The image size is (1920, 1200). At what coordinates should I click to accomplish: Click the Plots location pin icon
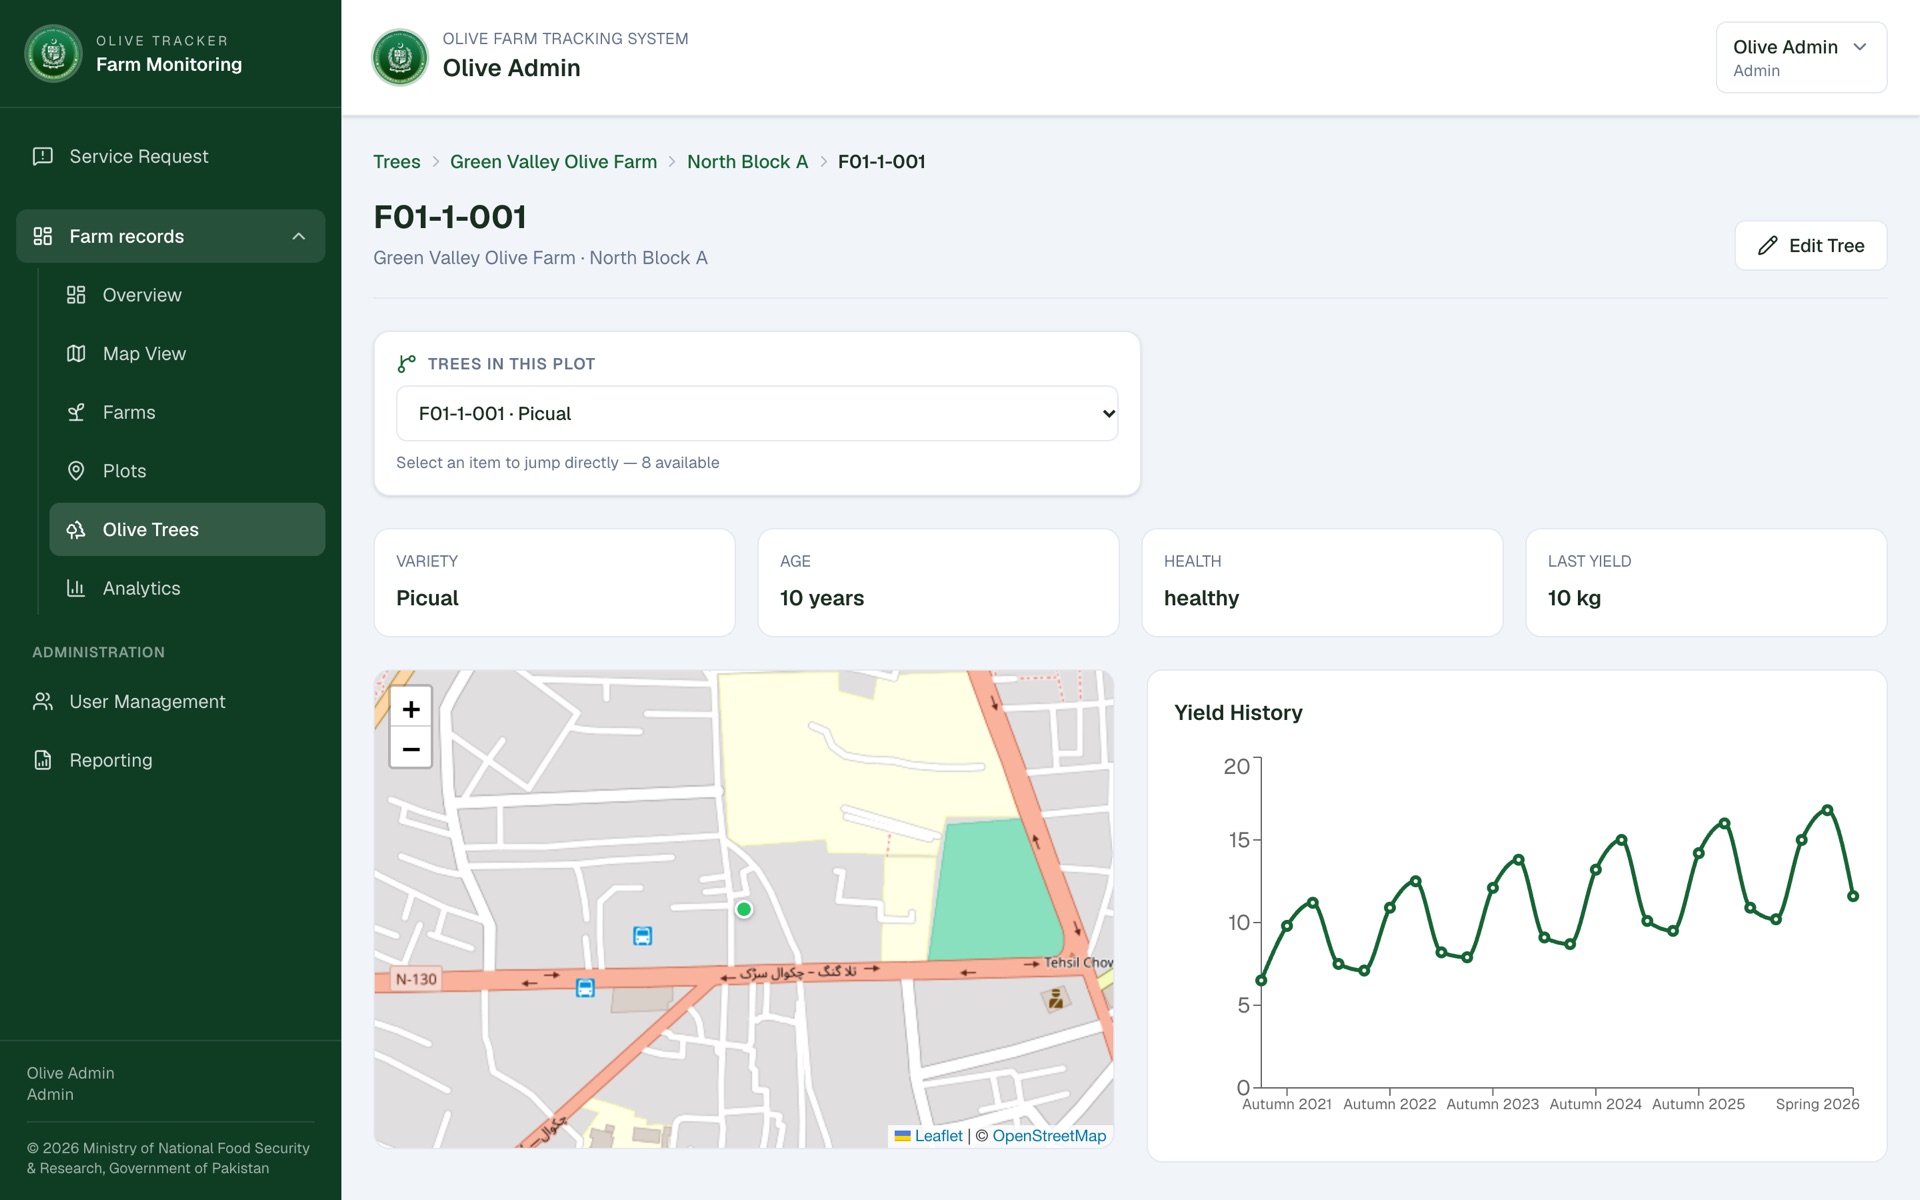tap(76, 471)
